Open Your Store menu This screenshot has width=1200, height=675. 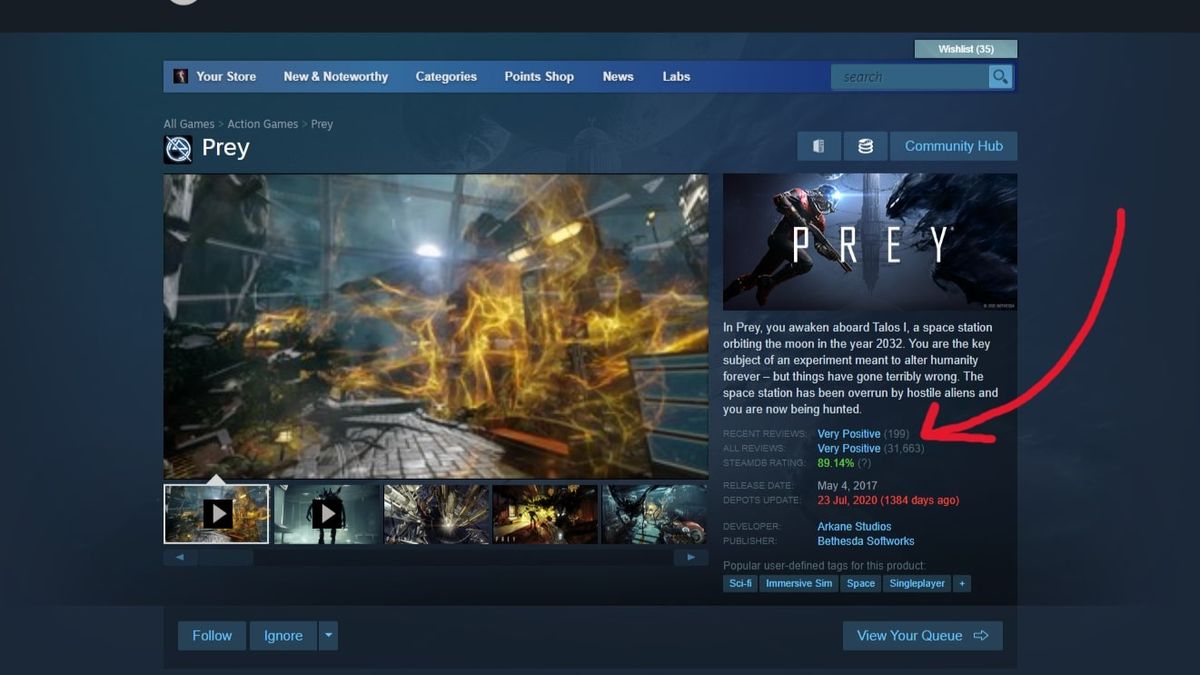[x=226, y=76]
